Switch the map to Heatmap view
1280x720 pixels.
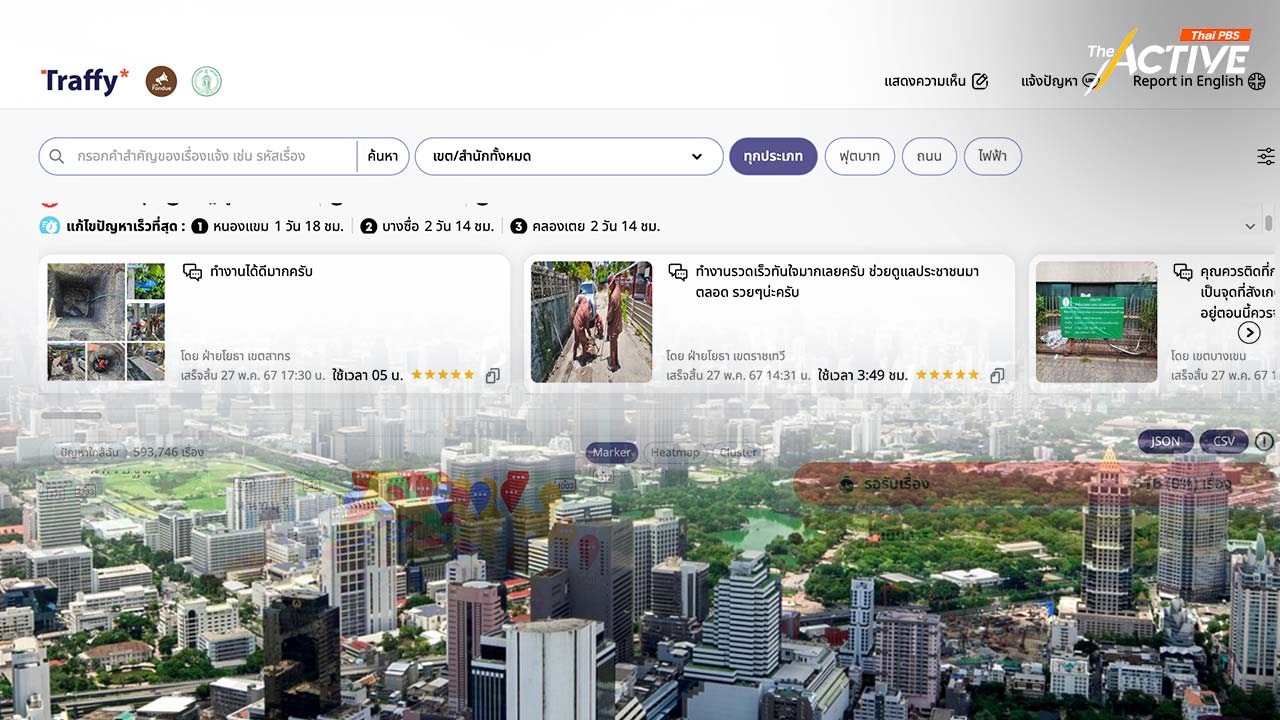[x=675, y=452]
